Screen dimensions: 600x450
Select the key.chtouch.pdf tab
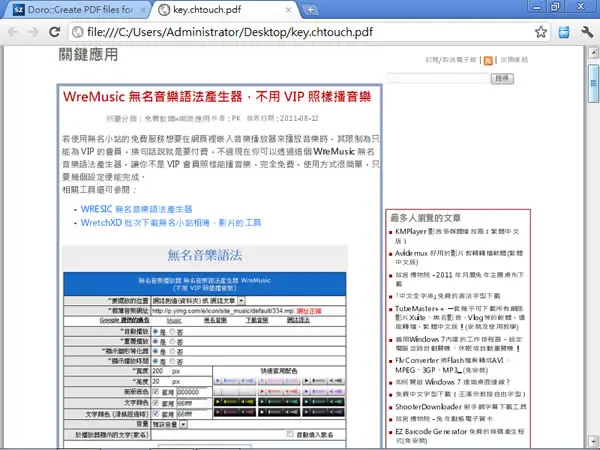[226, 10]
